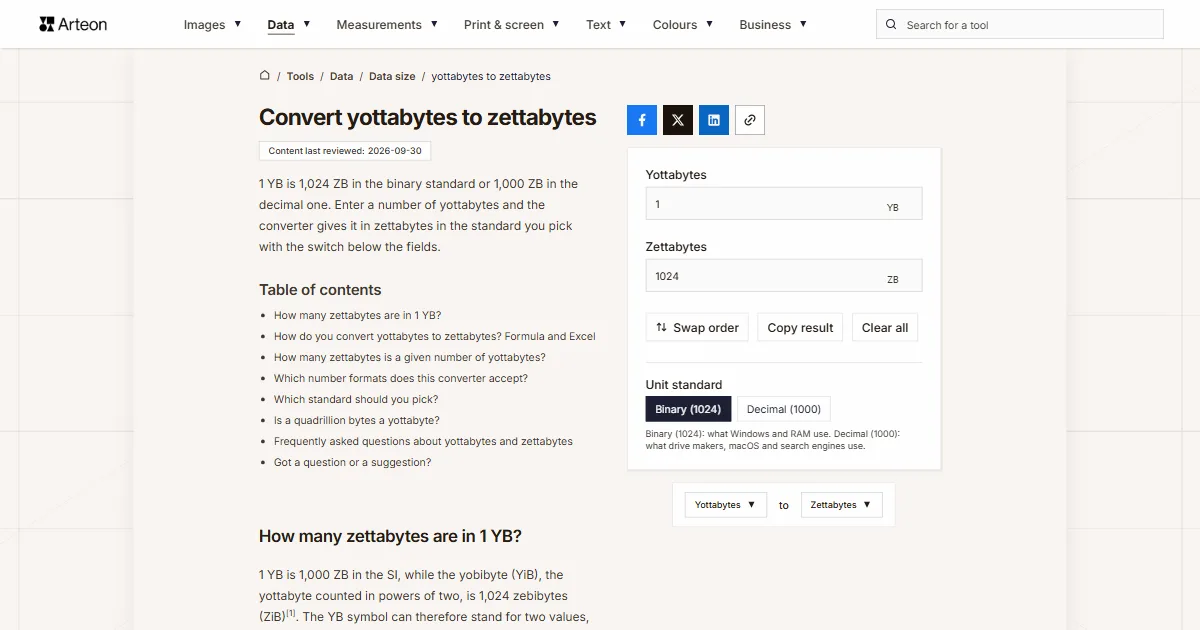Select Decimal (1000) unit standard
The image size is (1200, 630).
coord(784,409)
